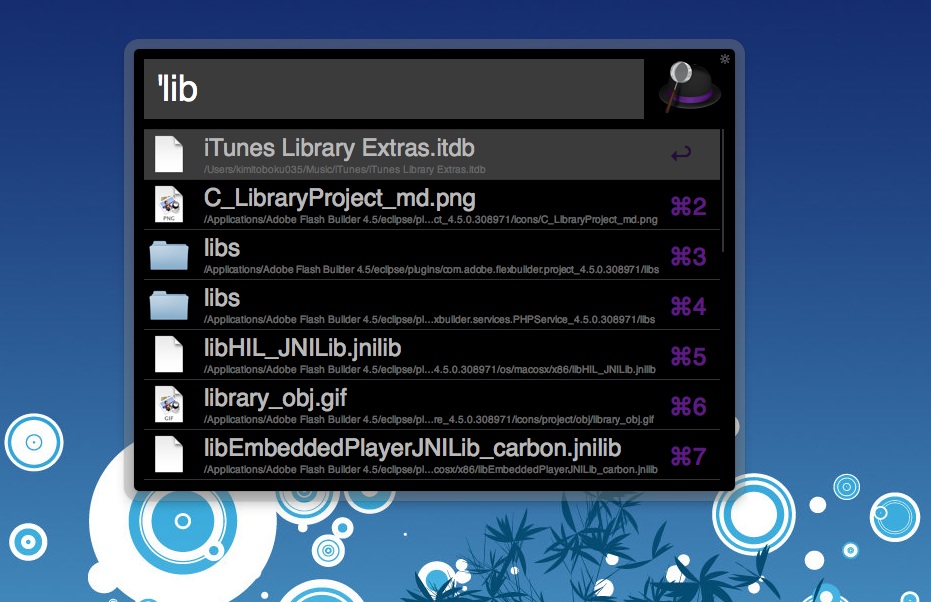The image size is (931, 602).
Task: Click path ending PHPService_4.5.0.308971/libs
Action: tap(429, 319)
